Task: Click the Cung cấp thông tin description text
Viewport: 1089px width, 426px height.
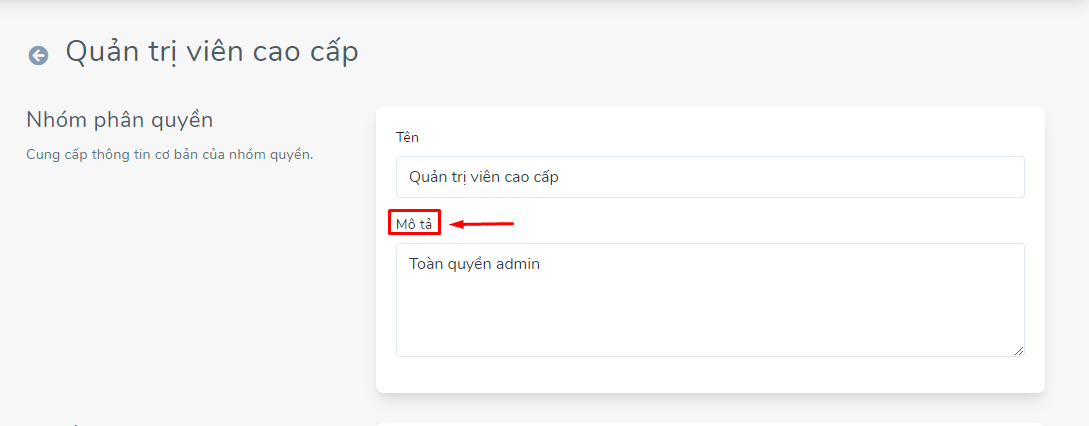Action: 170,154
